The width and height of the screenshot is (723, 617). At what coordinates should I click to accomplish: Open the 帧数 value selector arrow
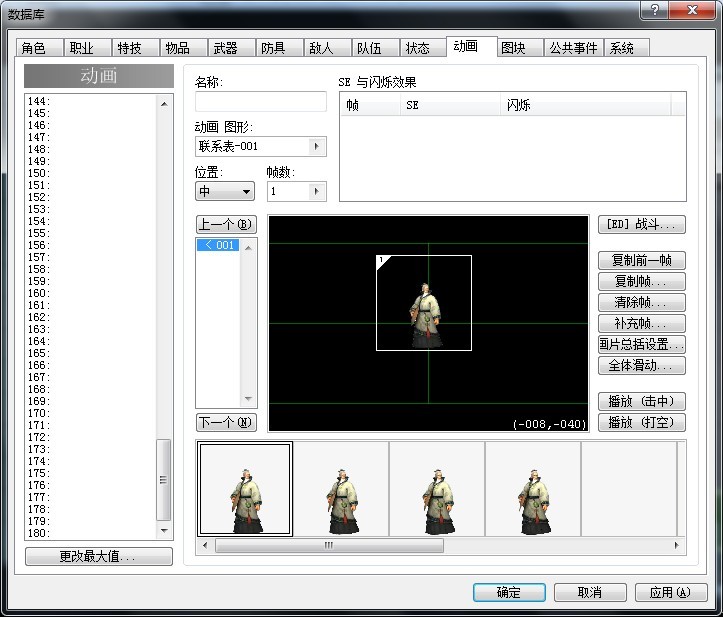[x=317, y=191]
